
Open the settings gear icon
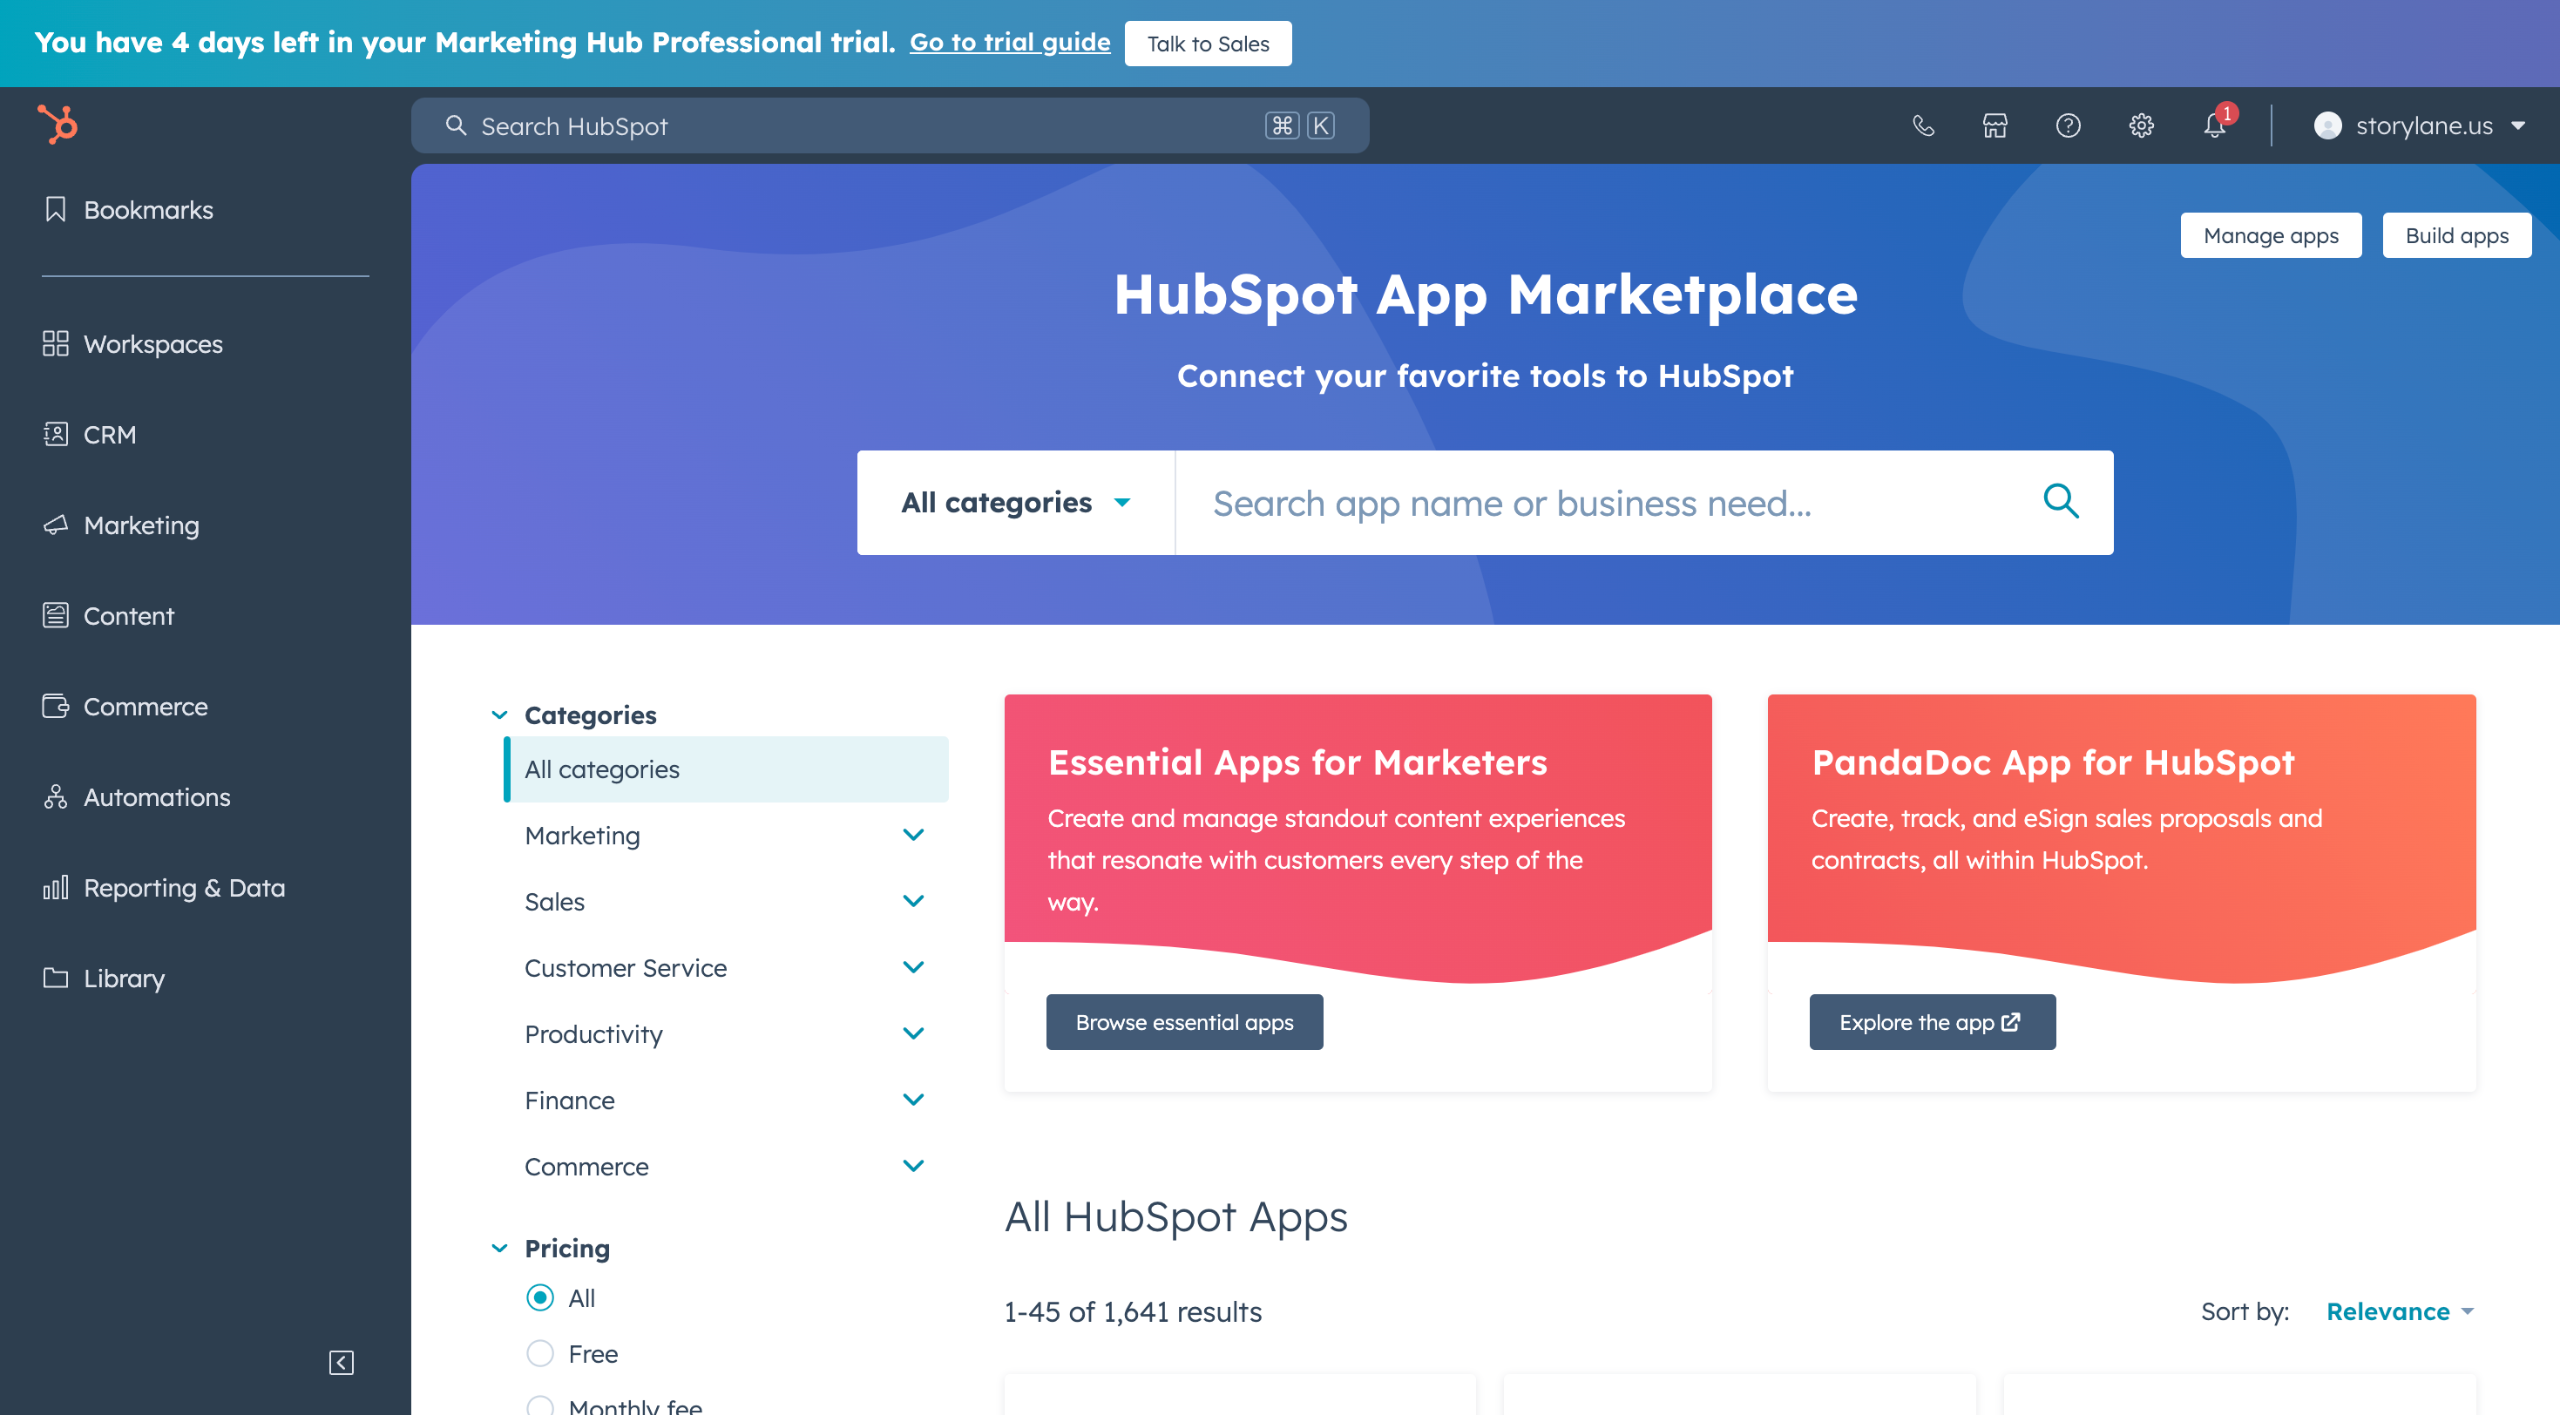click(x=2141, y=126)
